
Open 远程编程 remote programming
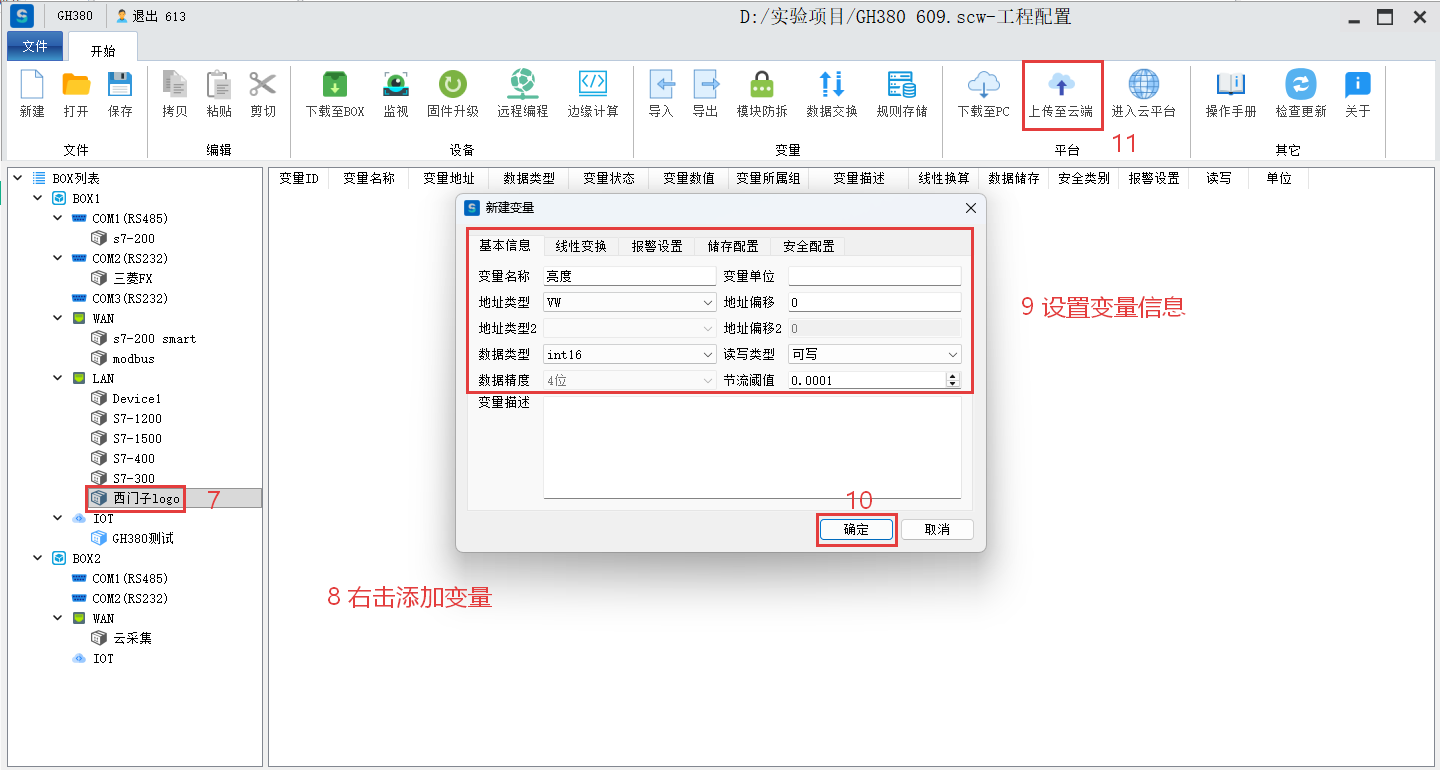(523, 84)
